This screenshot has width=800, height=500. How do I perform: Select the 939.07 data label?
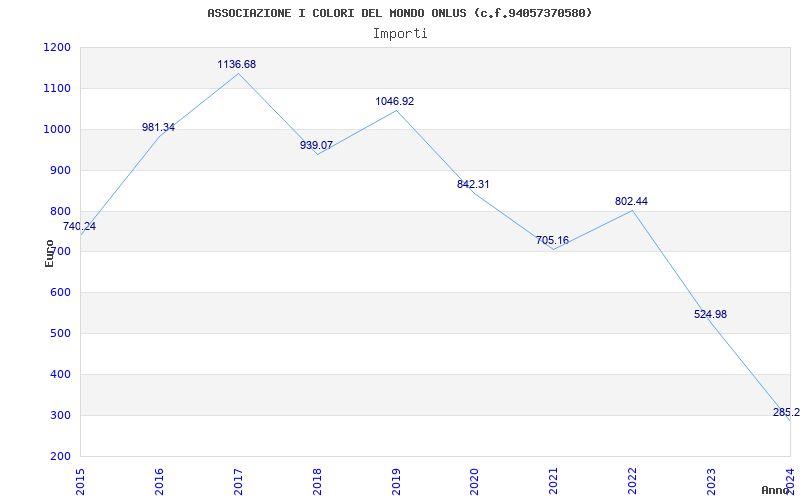(316, 145)
